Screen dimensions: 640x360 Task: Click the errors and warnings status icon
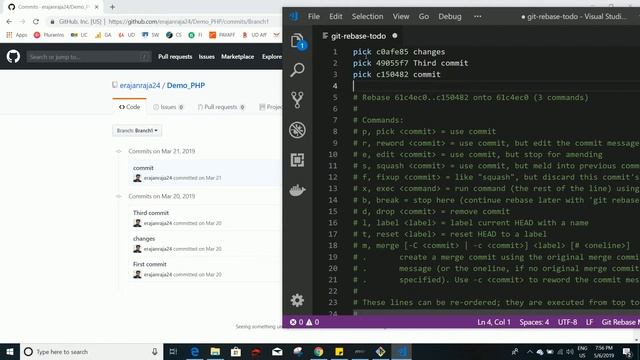(304, 322)
